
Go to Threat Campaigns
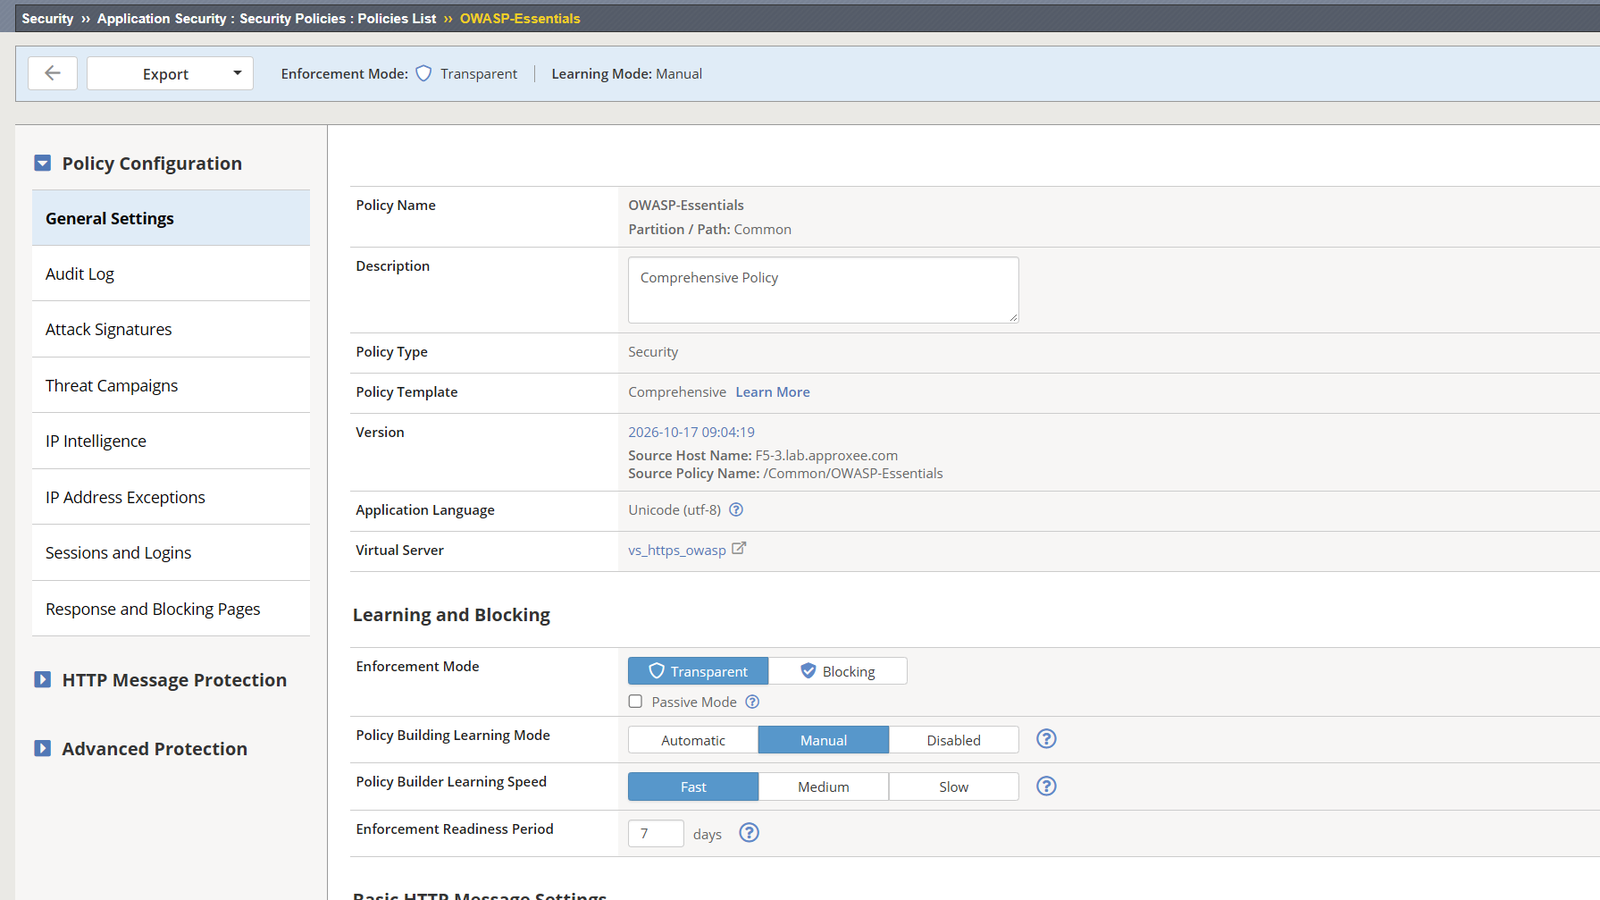tap(171, 385)
